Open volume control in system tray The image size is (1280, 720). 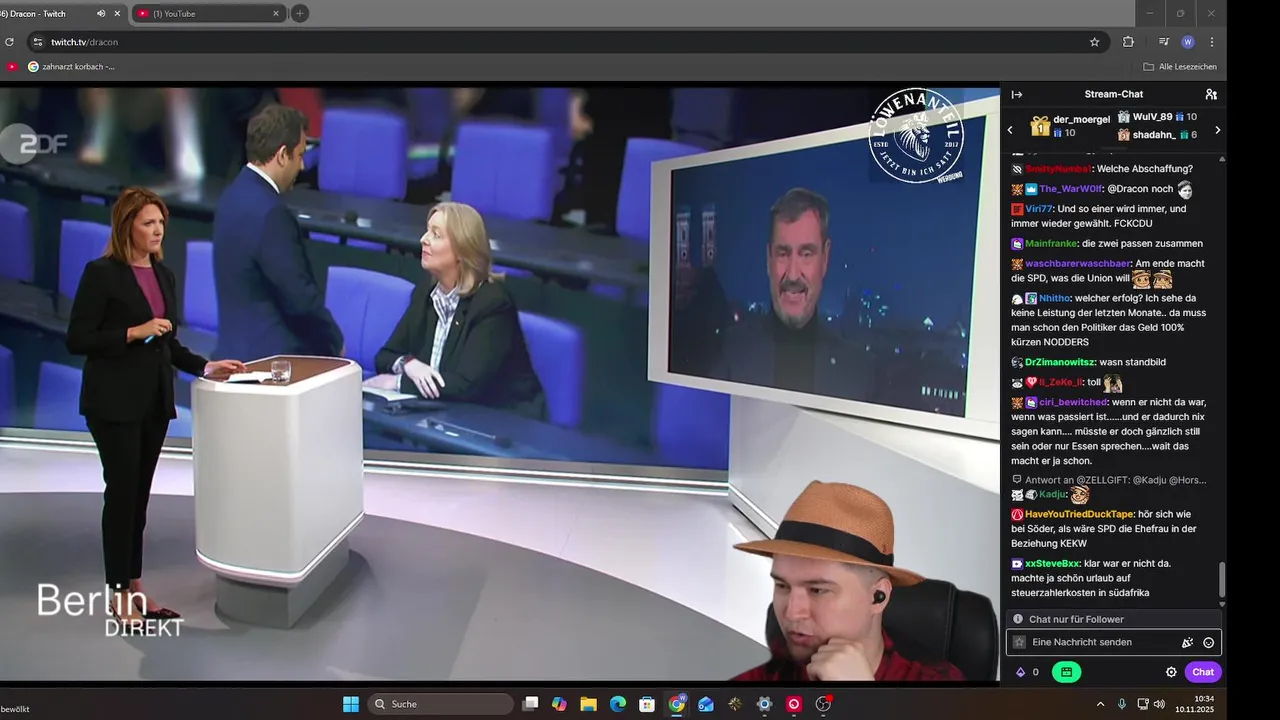(1159, 704)
